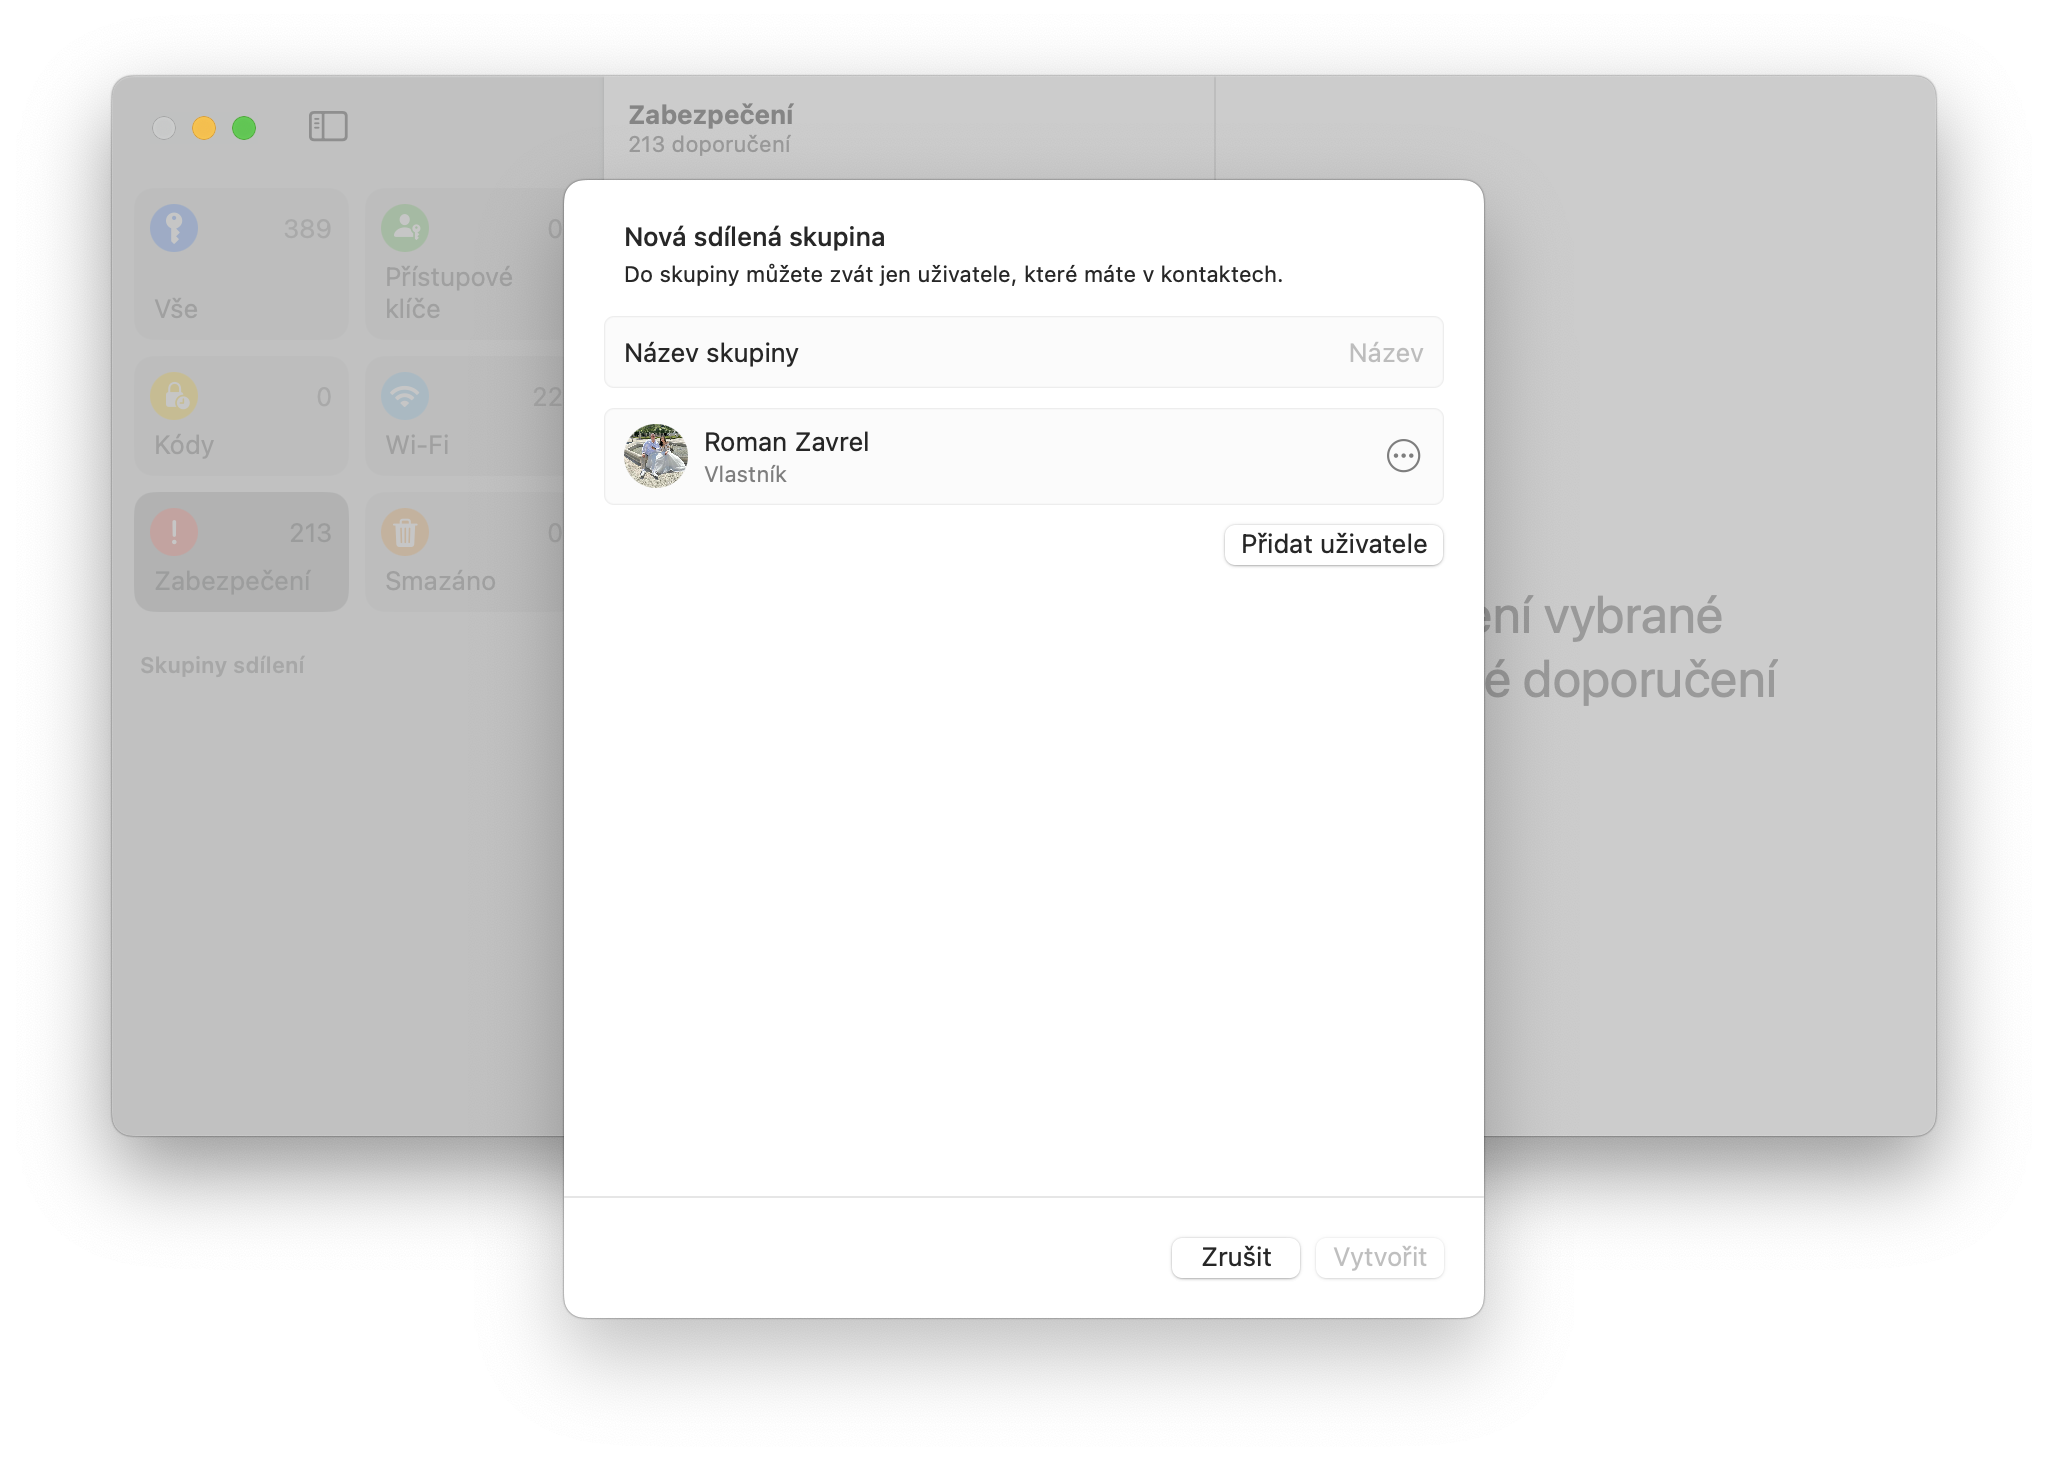Click the Zabezpečení heading above 213 doporučení
Viewport: 2048px width, 1466px height.
(710, 115)
